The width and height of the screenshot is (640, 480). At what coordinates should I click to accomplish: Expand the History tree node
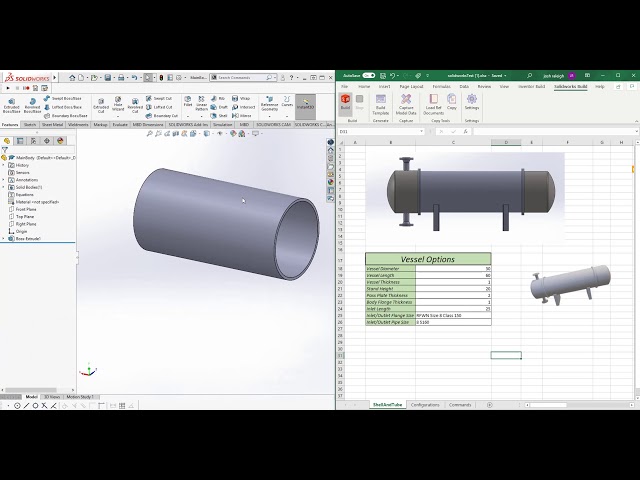(4, 165)
